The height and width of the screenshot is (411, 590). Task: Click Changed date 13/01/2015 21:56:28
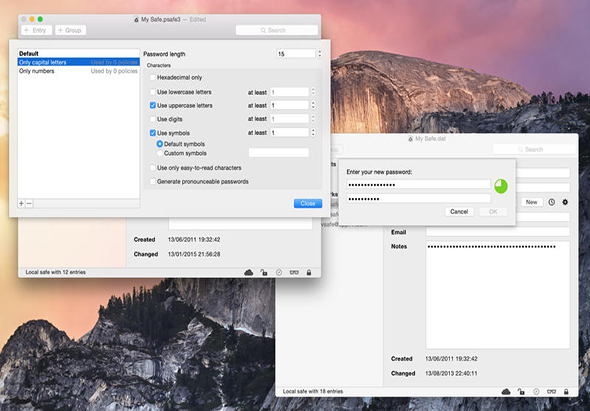[x=194, y=254]
